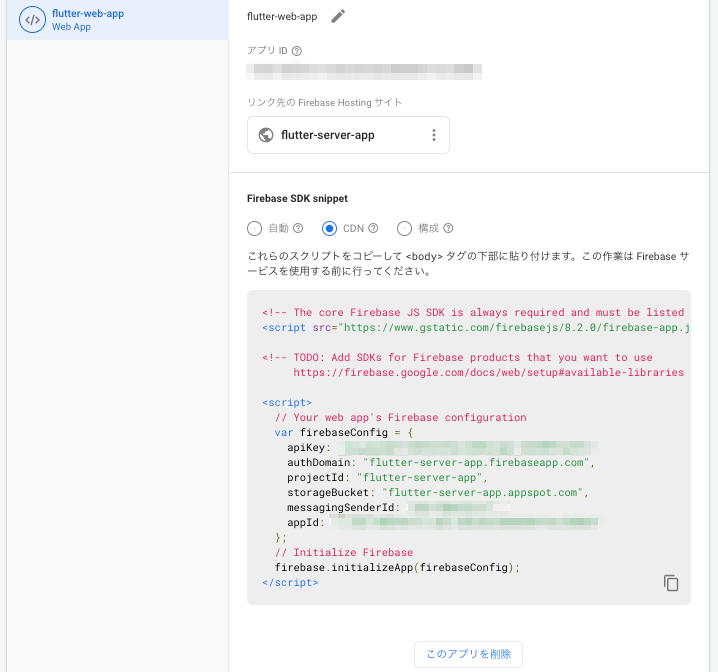Screen dimensions: 718x672
Task: Edit the flutter-web-app nickname with the pencil icon
Action: point(338,16)
